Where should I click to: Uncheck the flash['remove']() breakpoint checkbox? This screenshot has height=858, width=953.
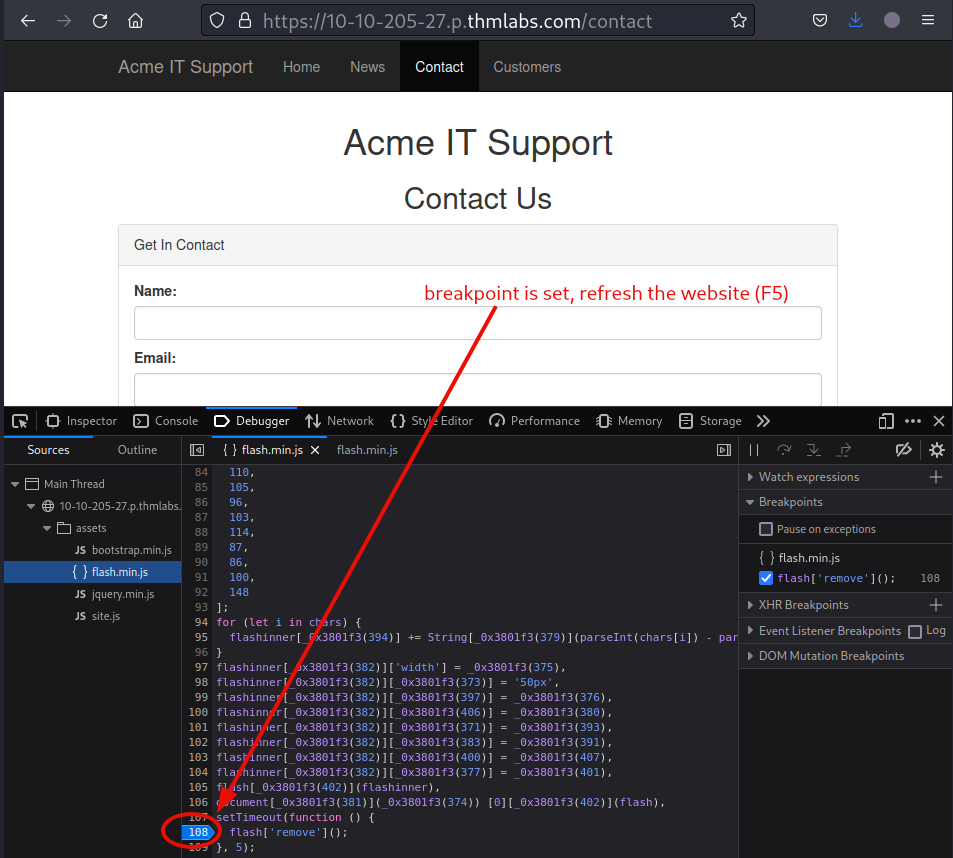(x=766, y=578)
